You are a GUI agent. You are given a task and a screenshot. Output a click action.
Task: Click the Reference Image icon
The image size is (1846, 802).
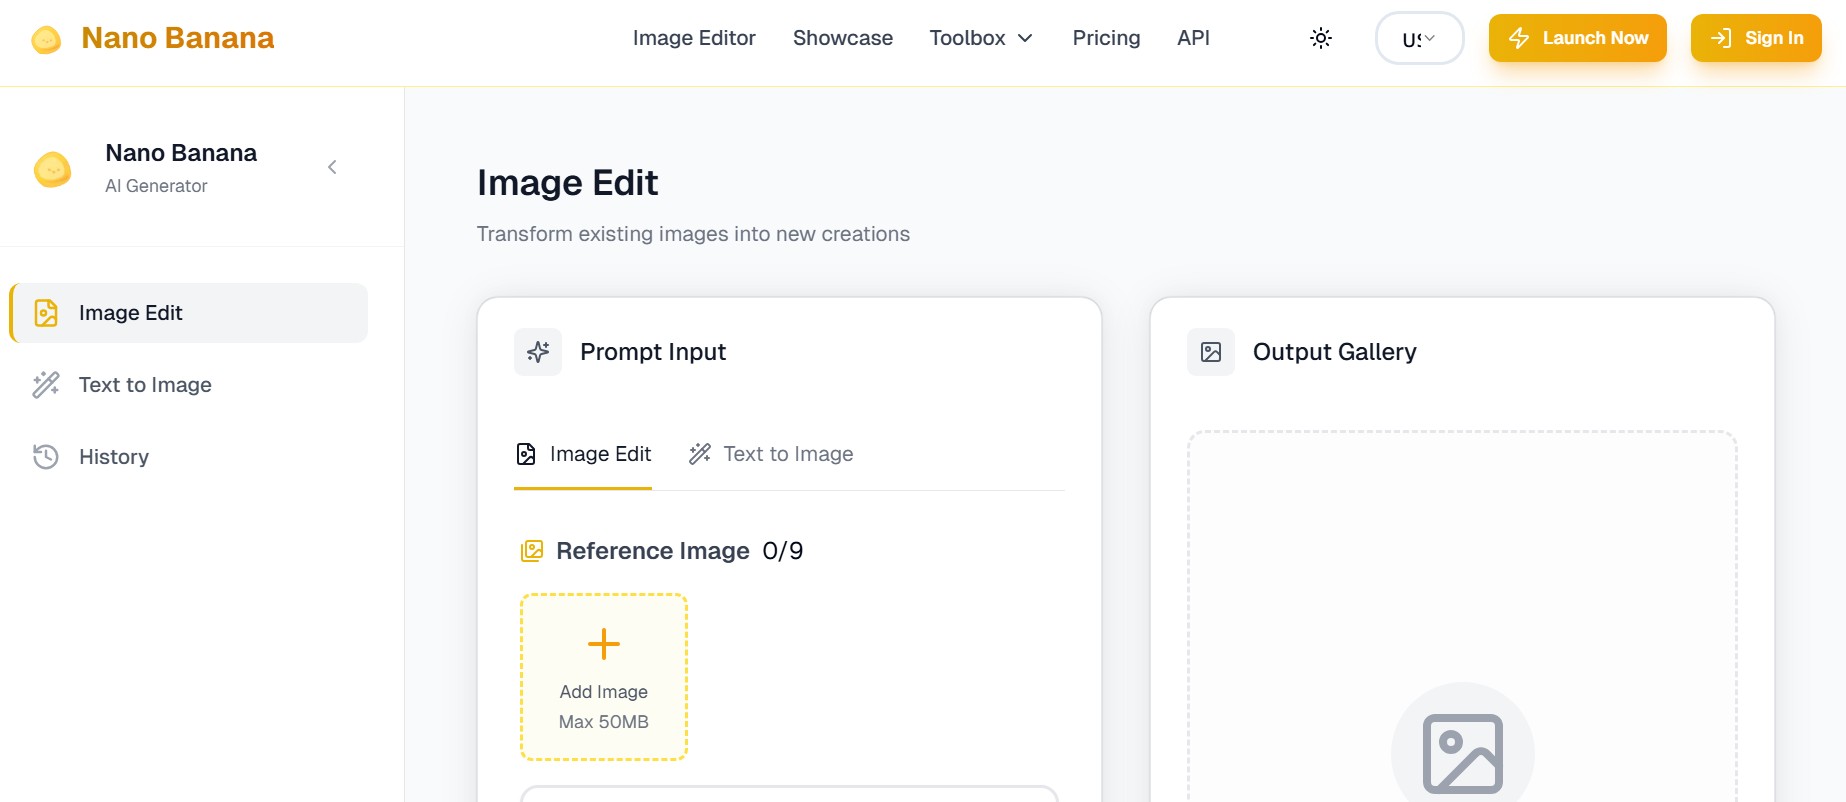point(531,551)
